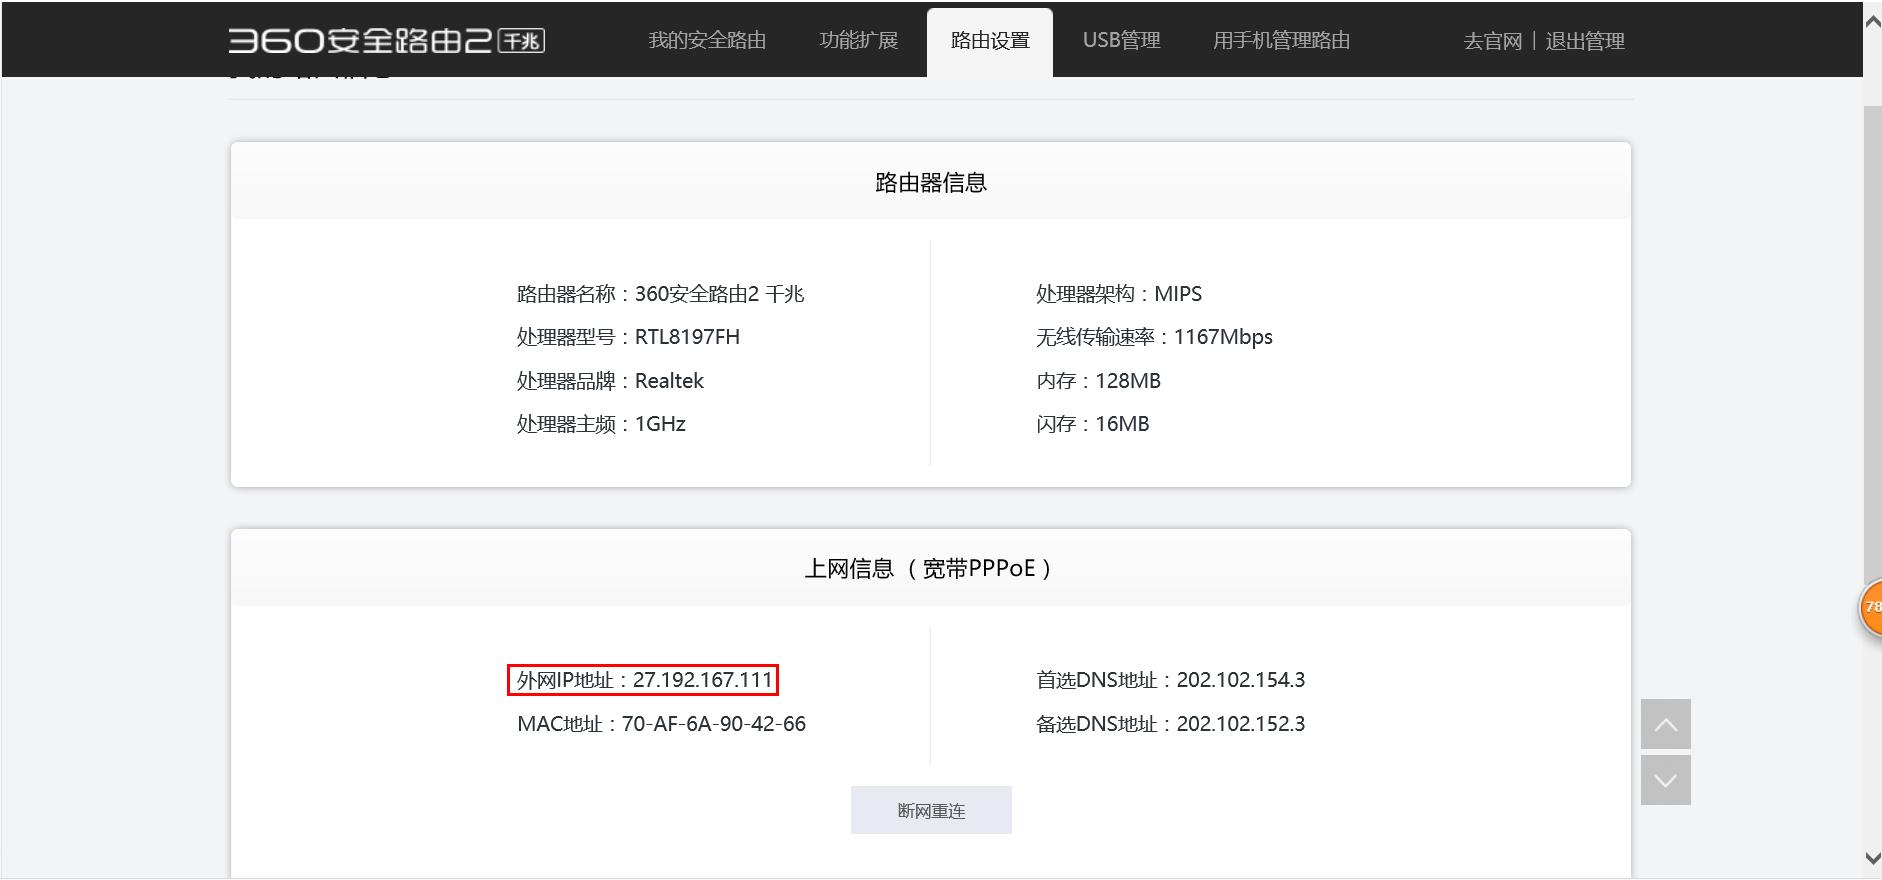Click the 上网信息（宽带PPPoE）section header
This screenshot has height=880, width=1882.
coord(931,568)
